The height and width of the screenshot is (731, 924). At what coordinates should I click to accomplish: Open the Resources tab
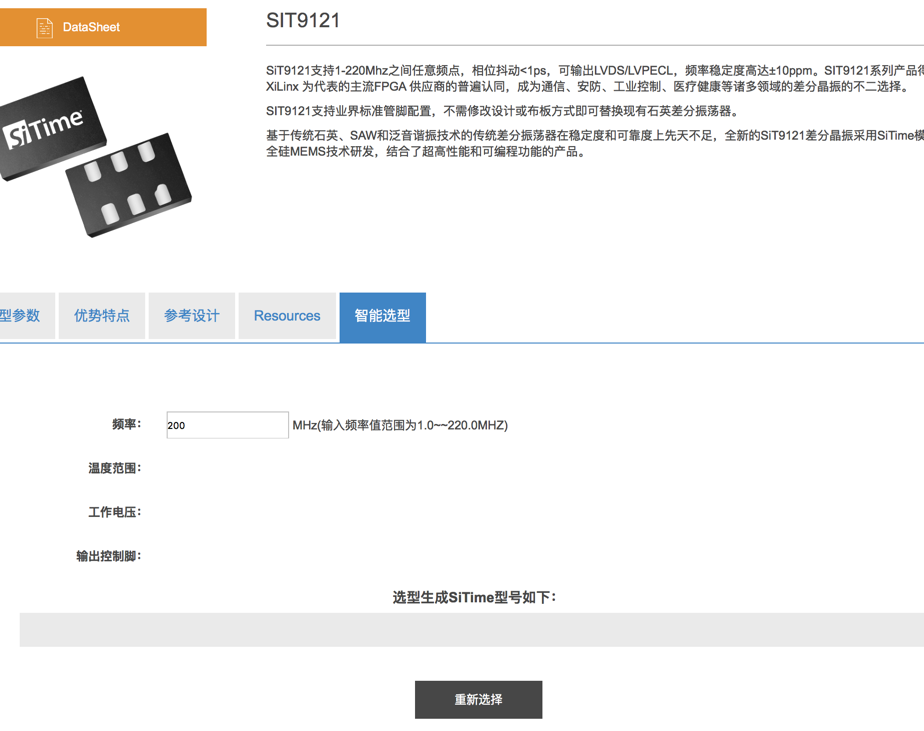click(x=287, y=316)
